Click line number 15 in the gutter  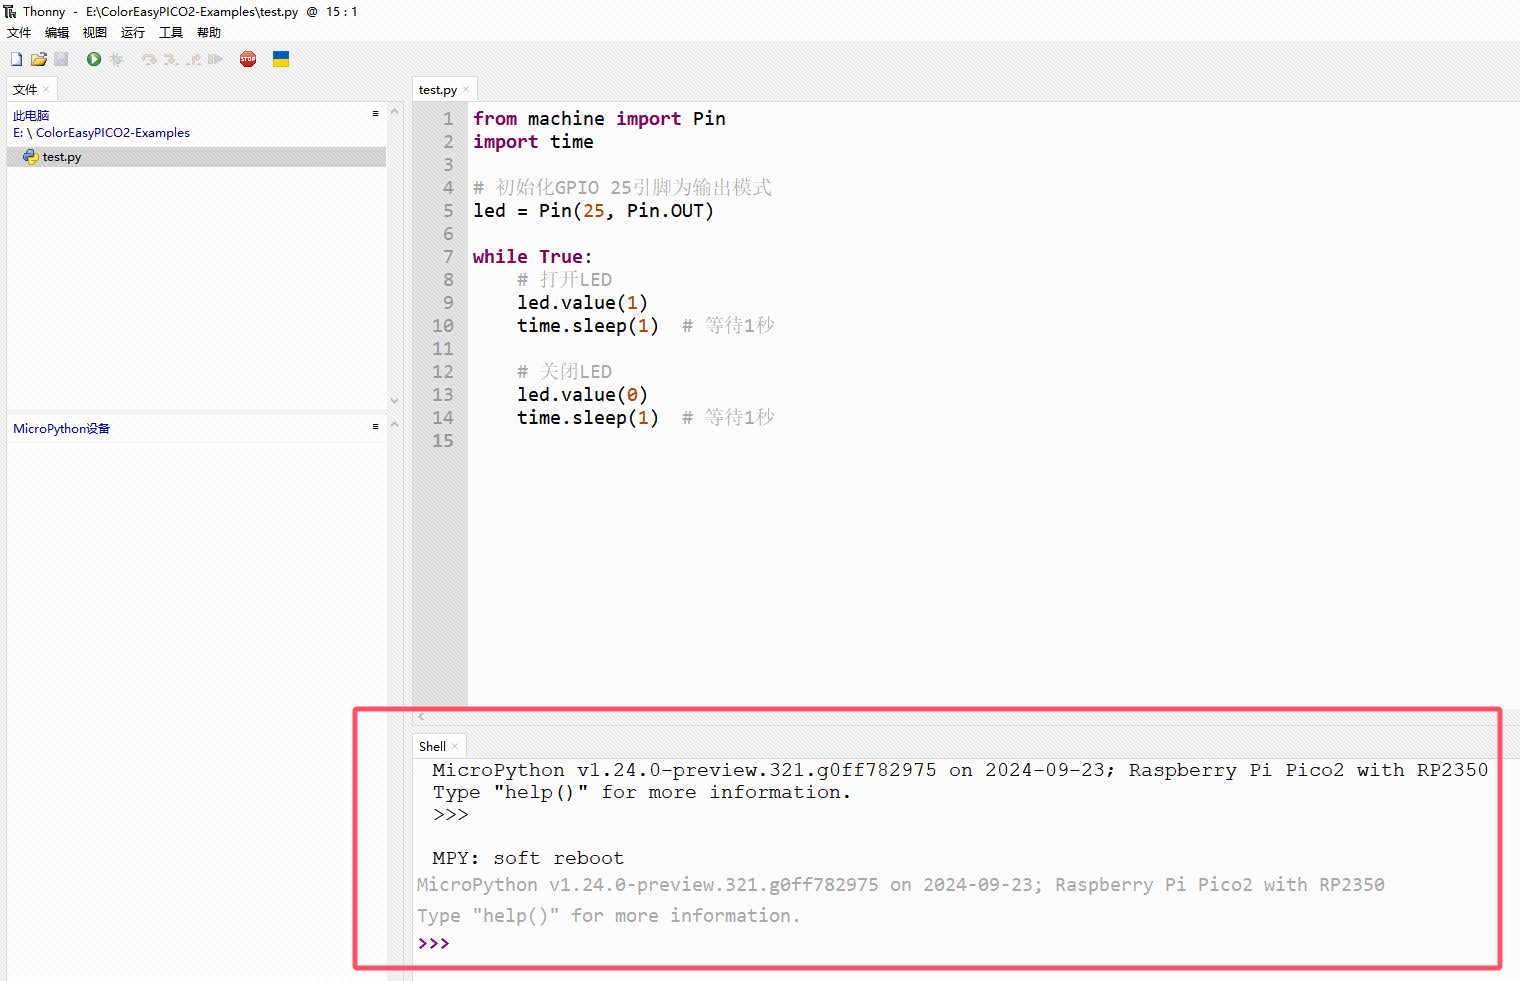[442, 441]
